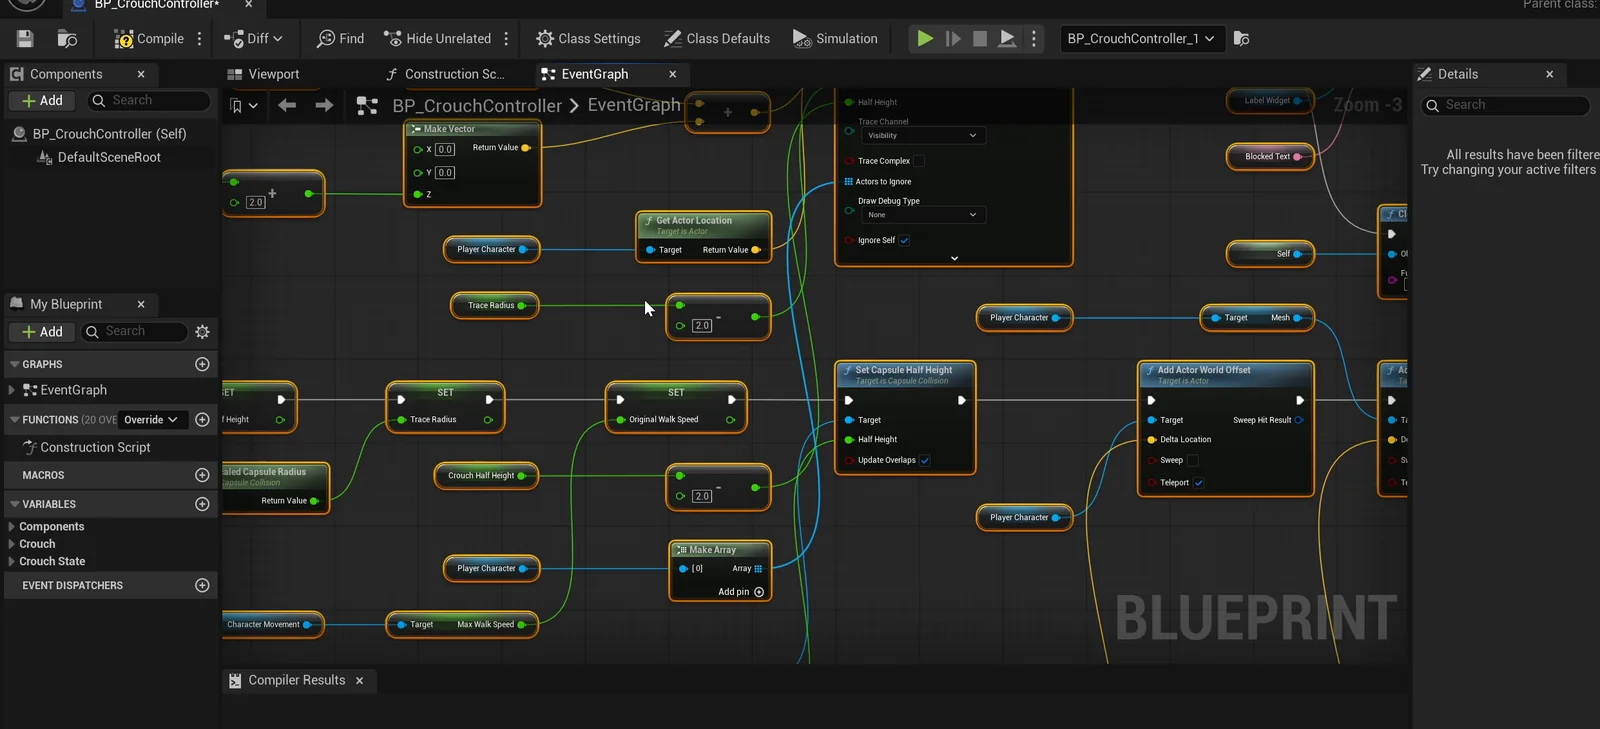
Task: Add a new graph with plus icon
Action: point(202,365)
